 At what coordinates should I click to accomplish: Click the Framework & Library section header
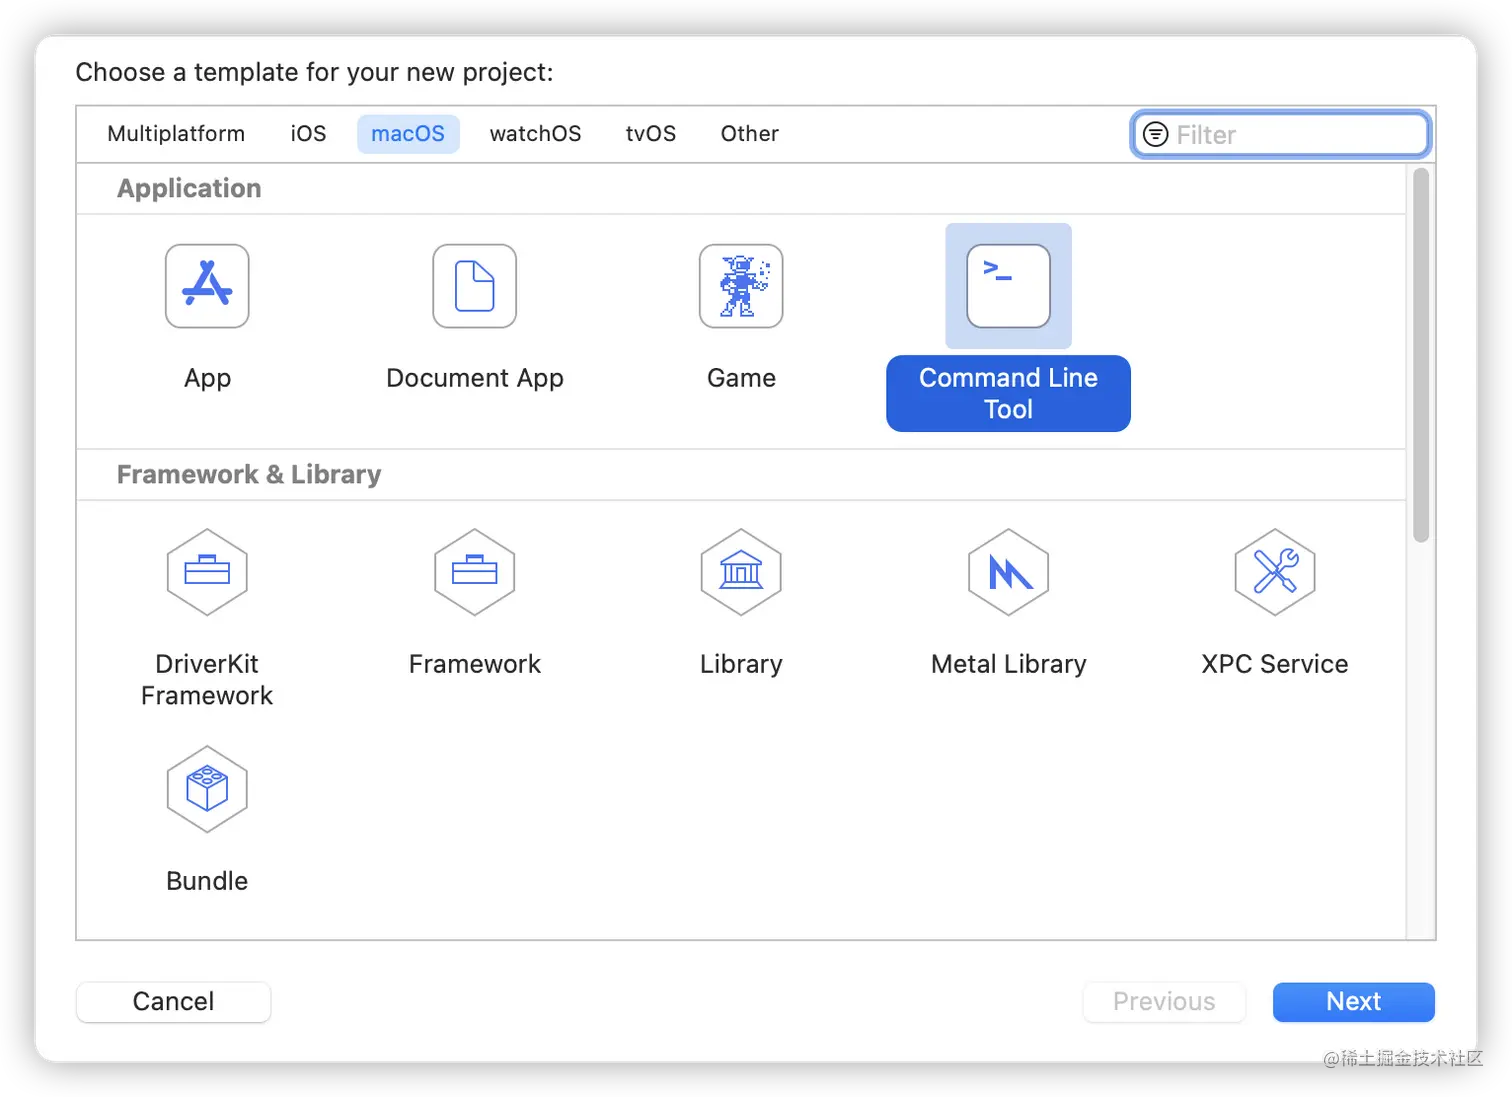coord(249,475)
